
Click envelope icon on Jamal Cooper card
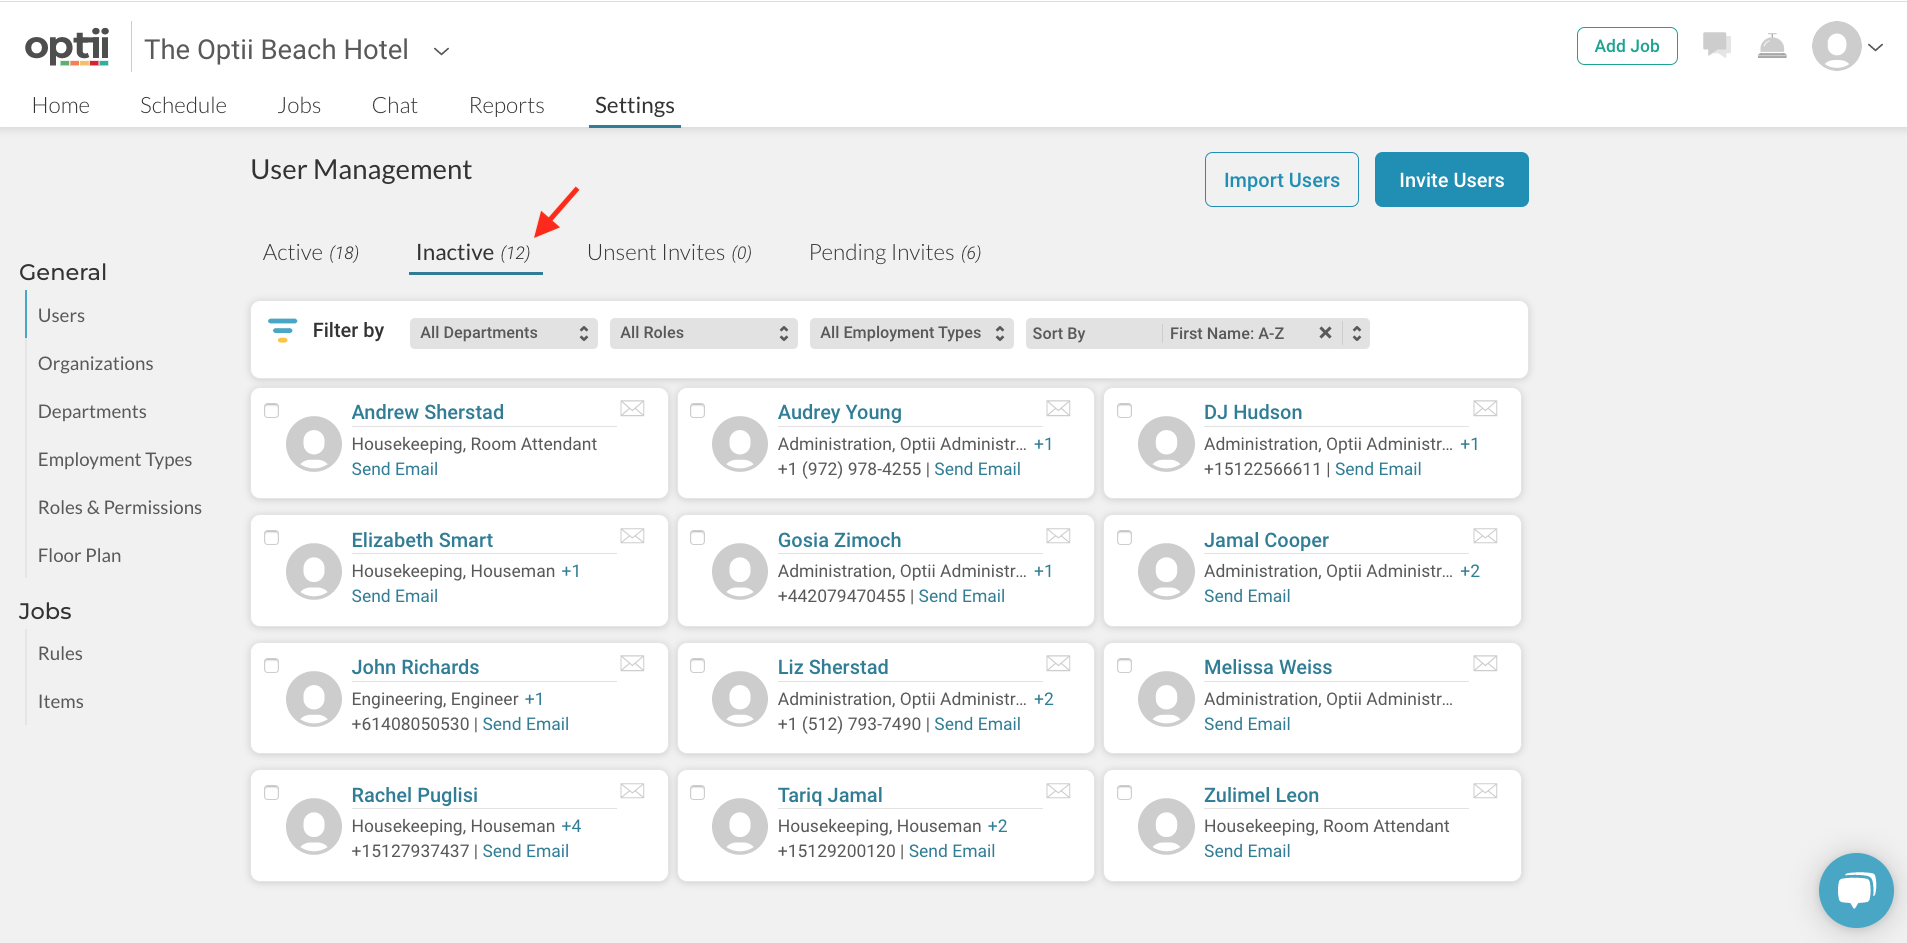1485,536
